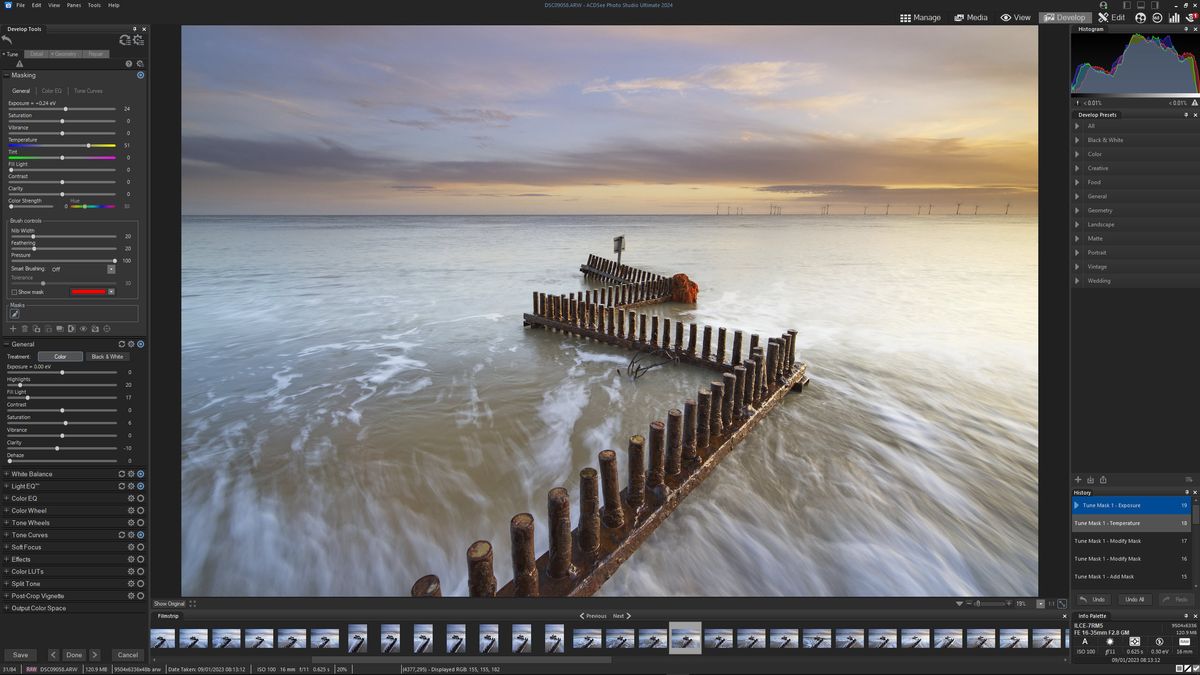Image resolution: width=1200 pixels, height=675 pixels.
Task: Enable the Show mask checkbox
Action: [14, 291]
